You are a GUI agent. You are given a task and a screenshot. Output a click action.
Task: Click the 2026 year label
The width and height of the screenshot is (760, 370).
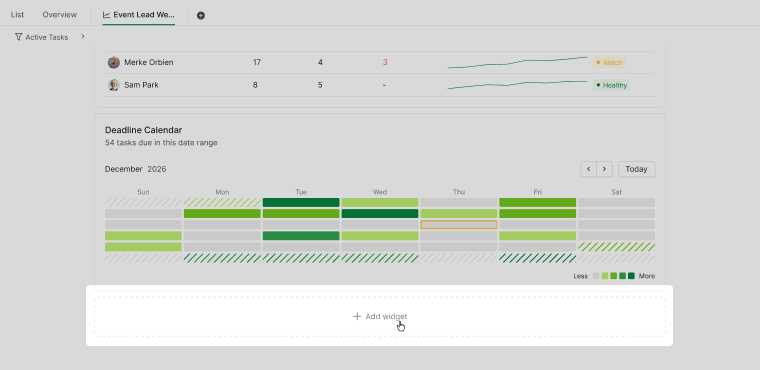pos(157,169)
